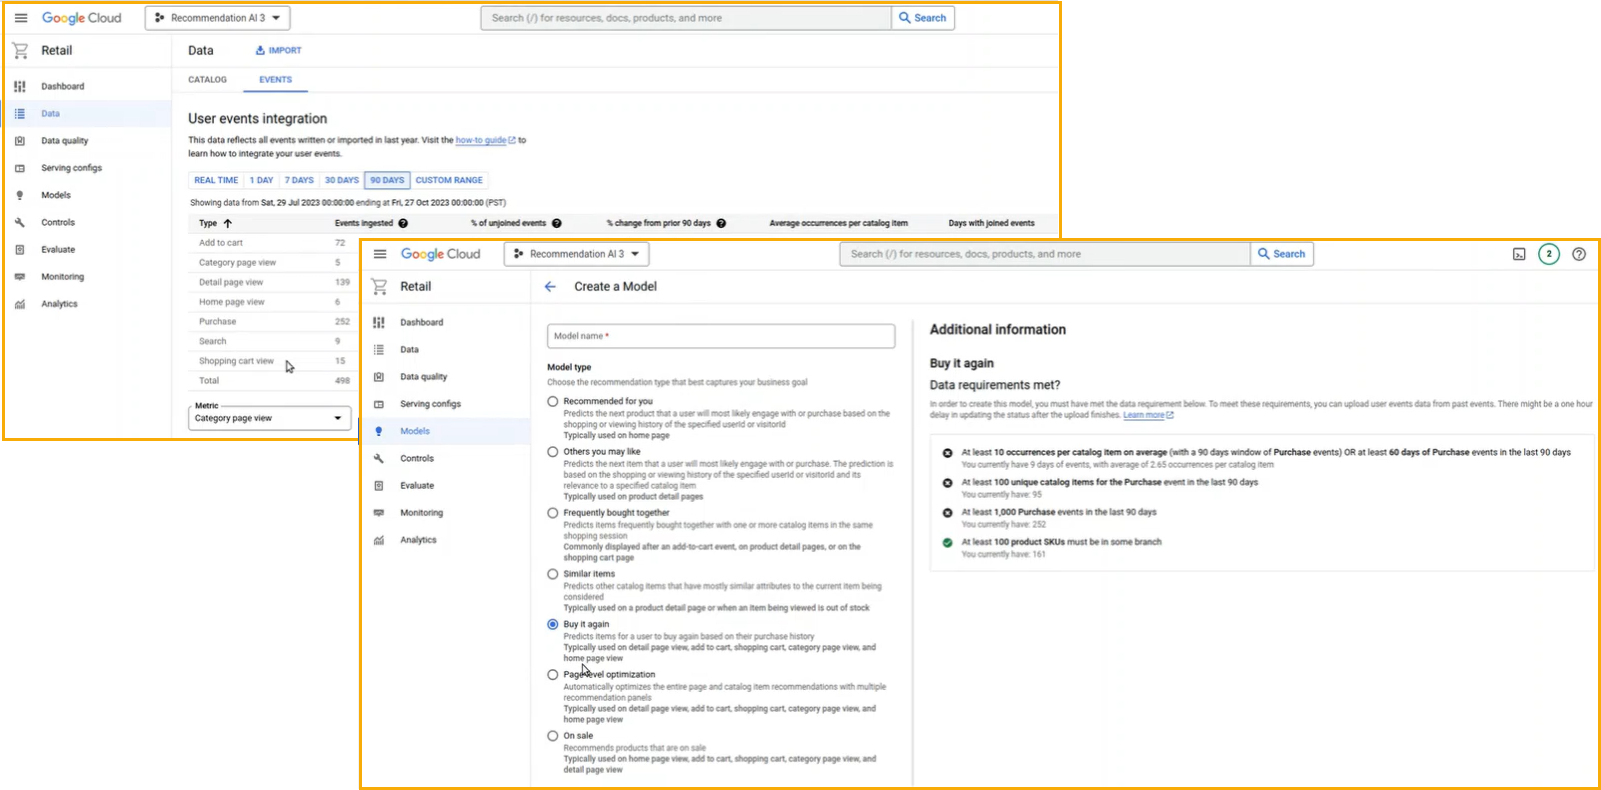
Task: Switch to the CATALOG tab
Action: point(207,80)
